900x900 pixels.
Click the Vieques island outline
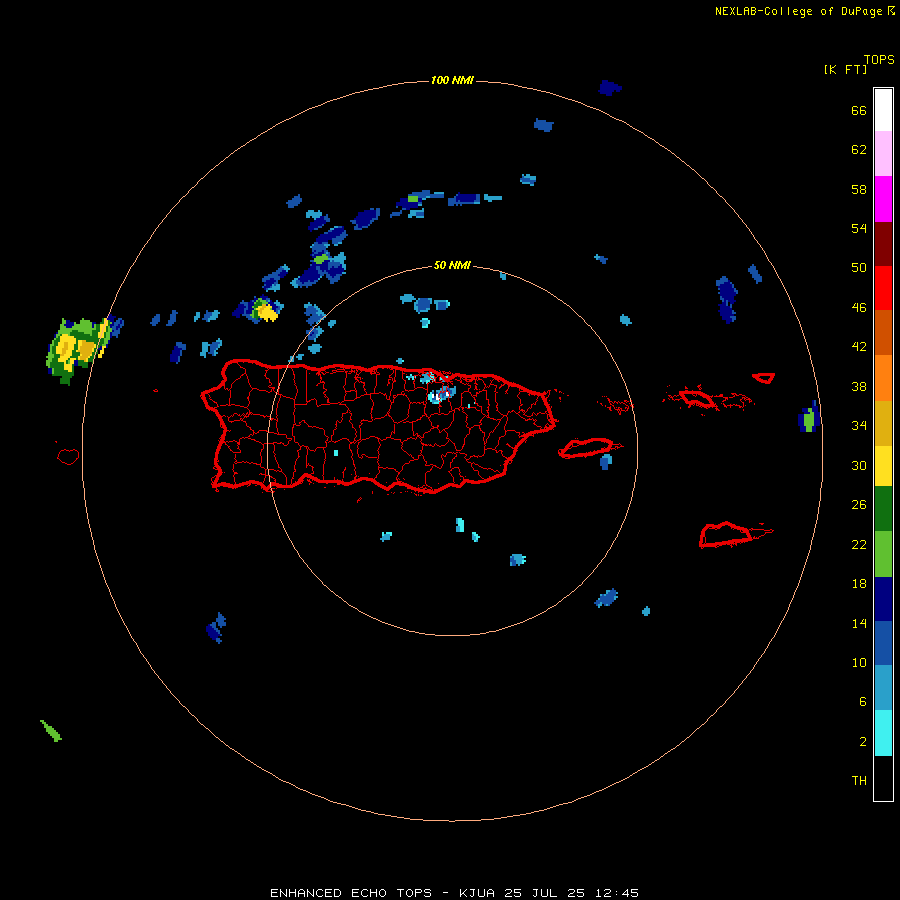click(587, 448)
